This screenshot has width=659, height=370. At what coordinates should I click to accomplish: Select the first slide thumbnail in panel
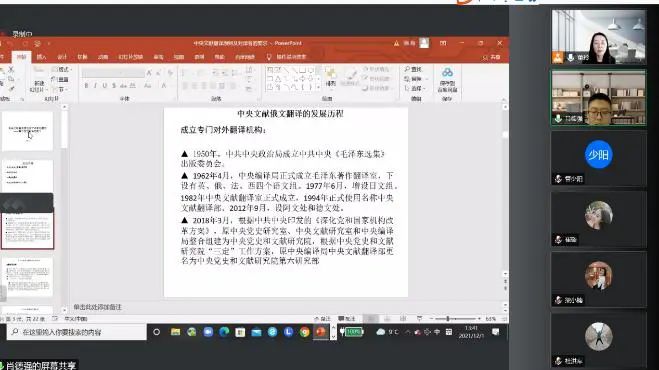click(x=28, y=131)
